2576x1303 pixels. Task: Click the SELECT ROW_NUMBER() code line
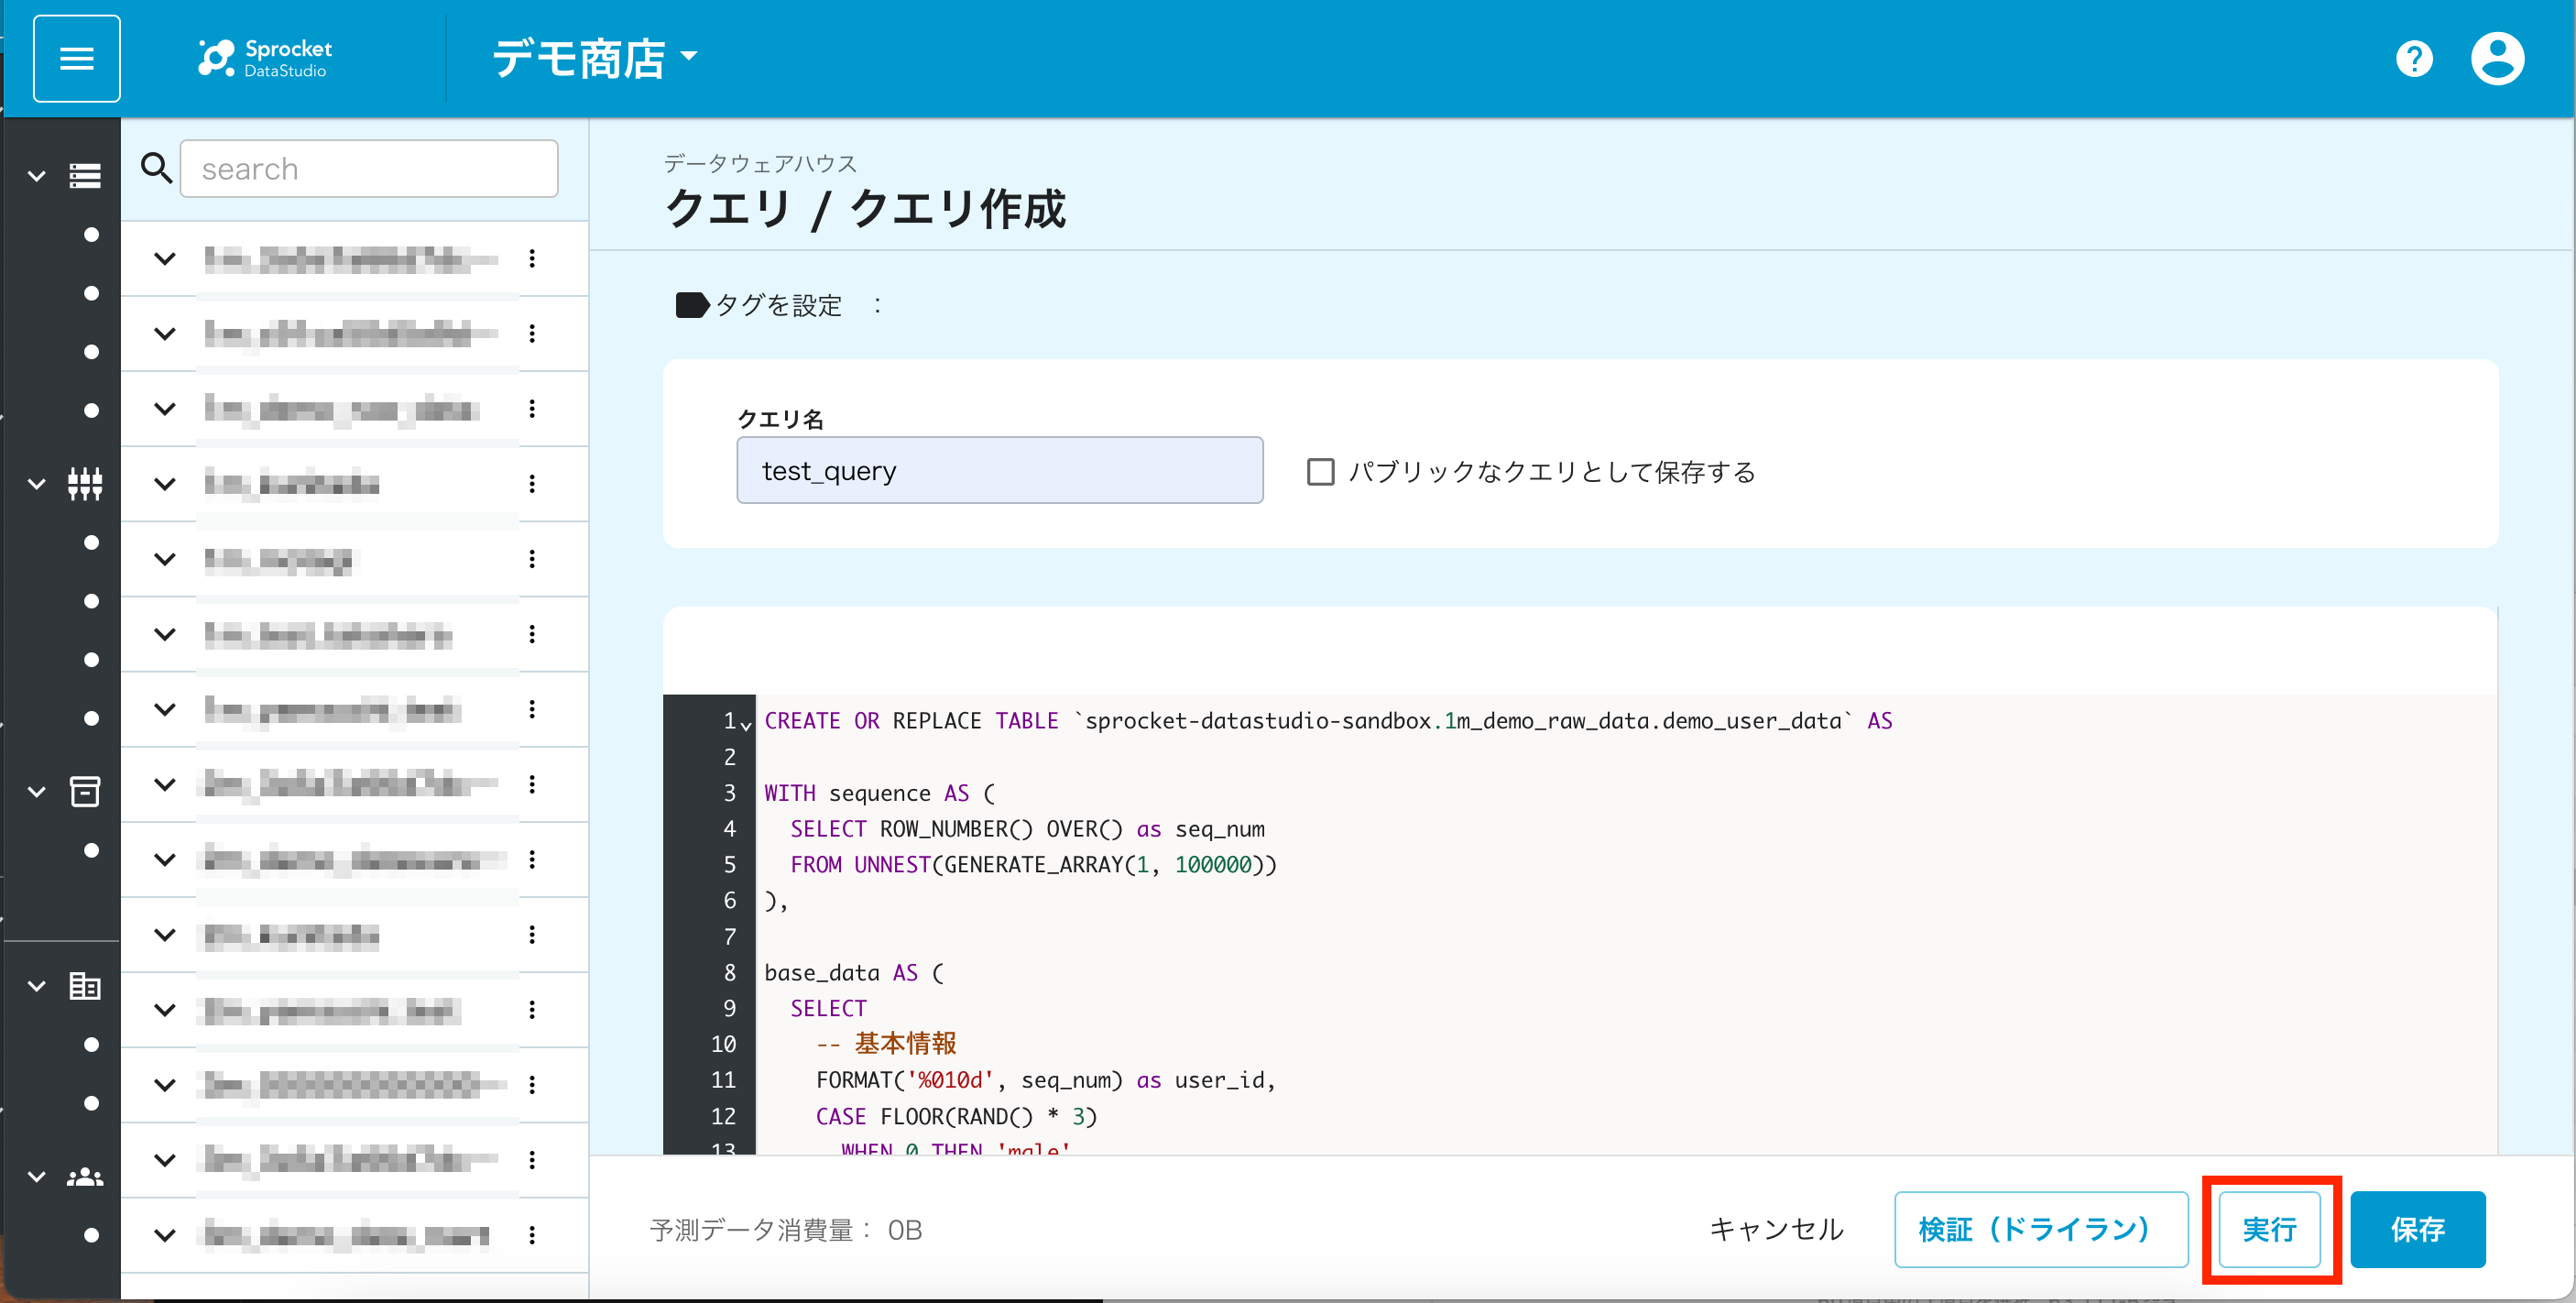tap(1027, 829)
